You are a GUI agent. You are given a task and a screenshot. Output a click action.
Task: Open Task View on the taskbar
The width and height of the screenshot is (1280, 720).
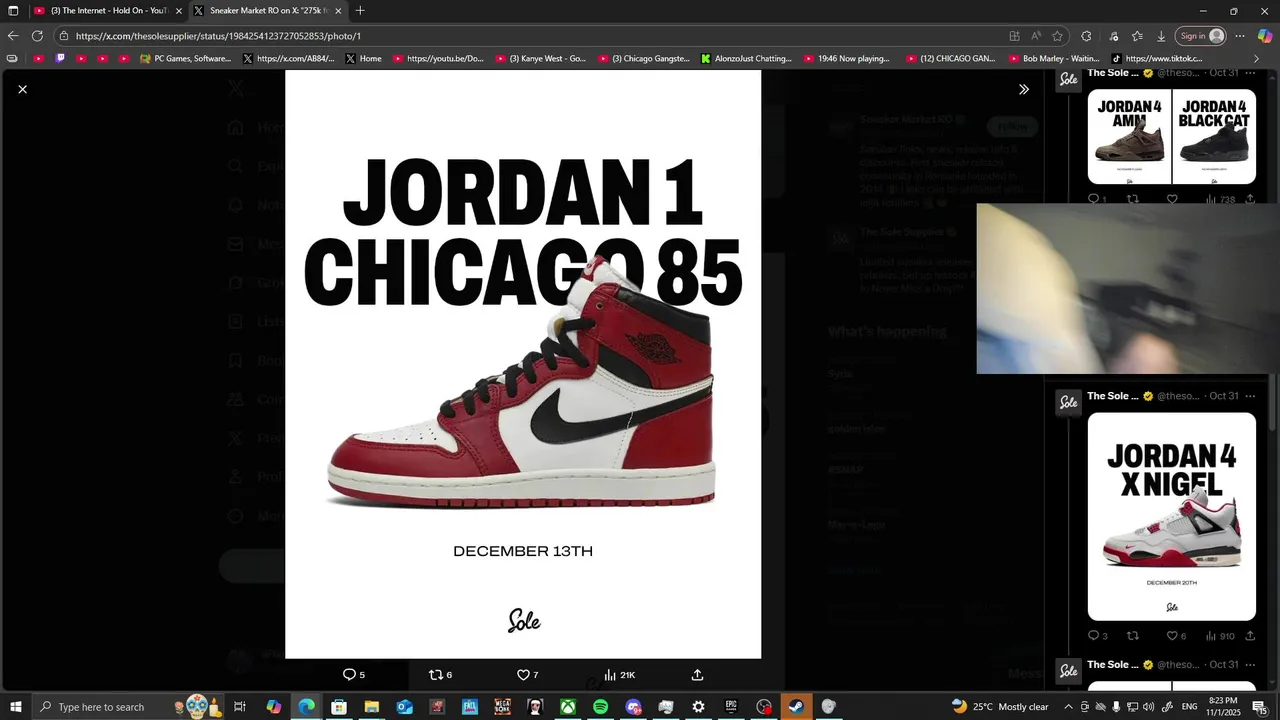pyautogui.click(x=240, y=707)
